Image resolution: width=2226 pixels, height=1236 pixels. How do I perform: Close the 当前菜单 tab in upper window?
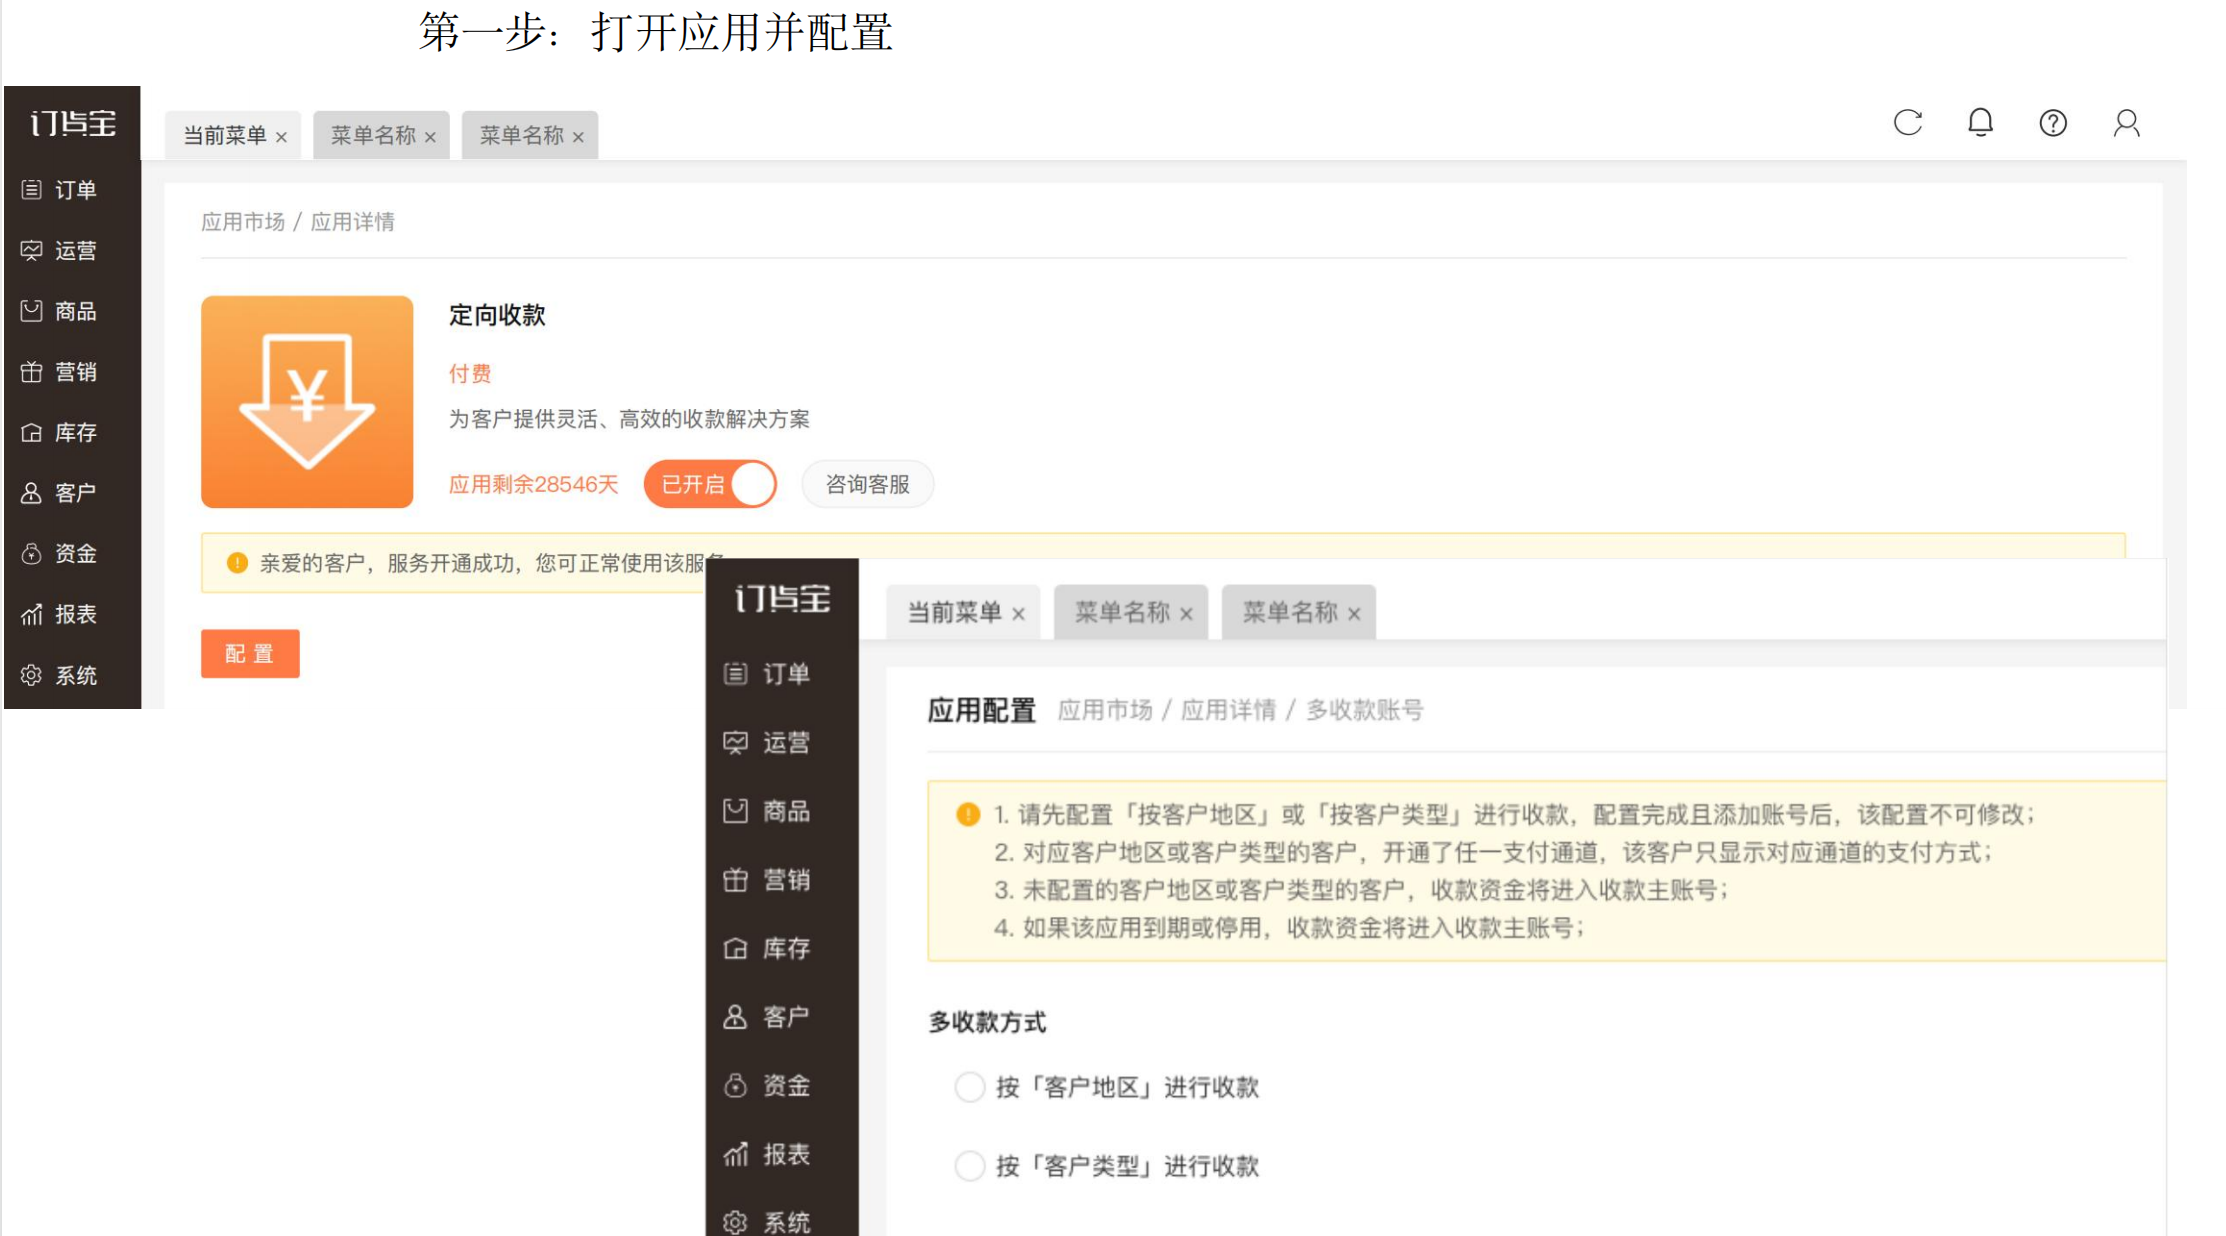coord(281,137)
